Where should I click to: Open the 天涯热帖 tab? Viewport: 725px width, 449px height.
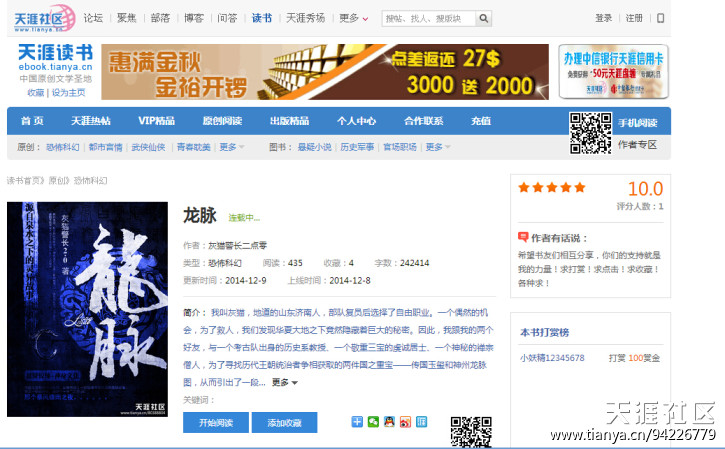(91, 121)
